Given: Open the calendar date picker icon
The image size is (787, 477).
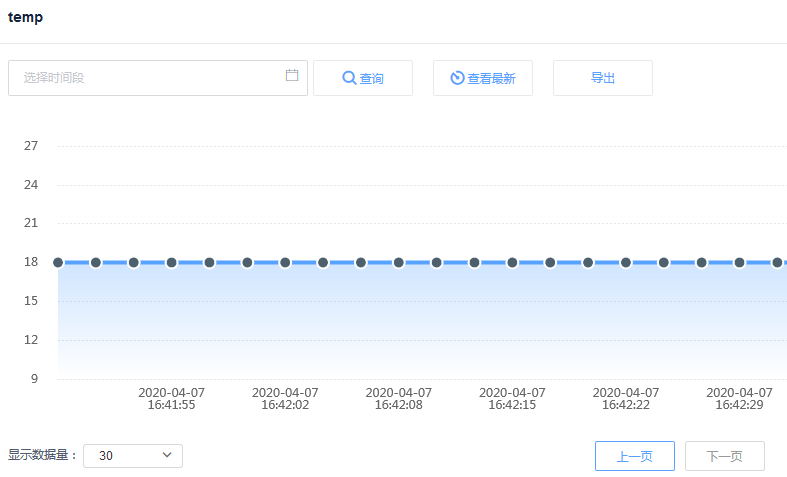Looking at the screenshot, I should [x=292, y=76].
